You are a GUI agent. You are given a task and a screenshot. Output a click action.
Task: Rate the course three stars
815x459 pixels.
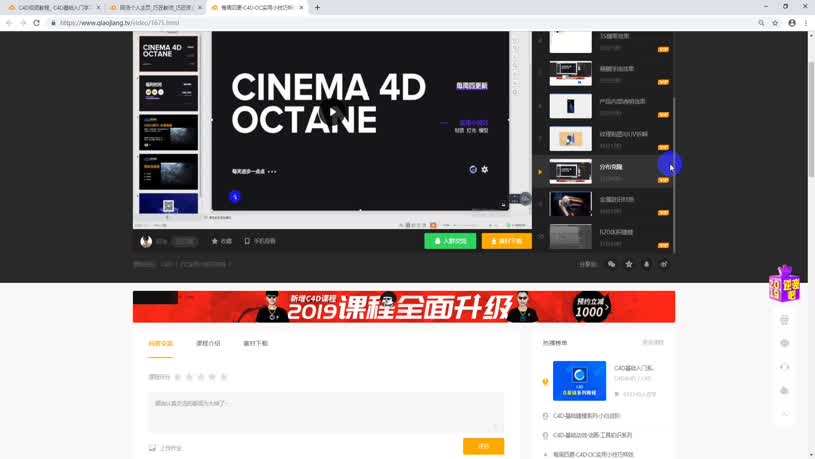(x=201, y=377)
